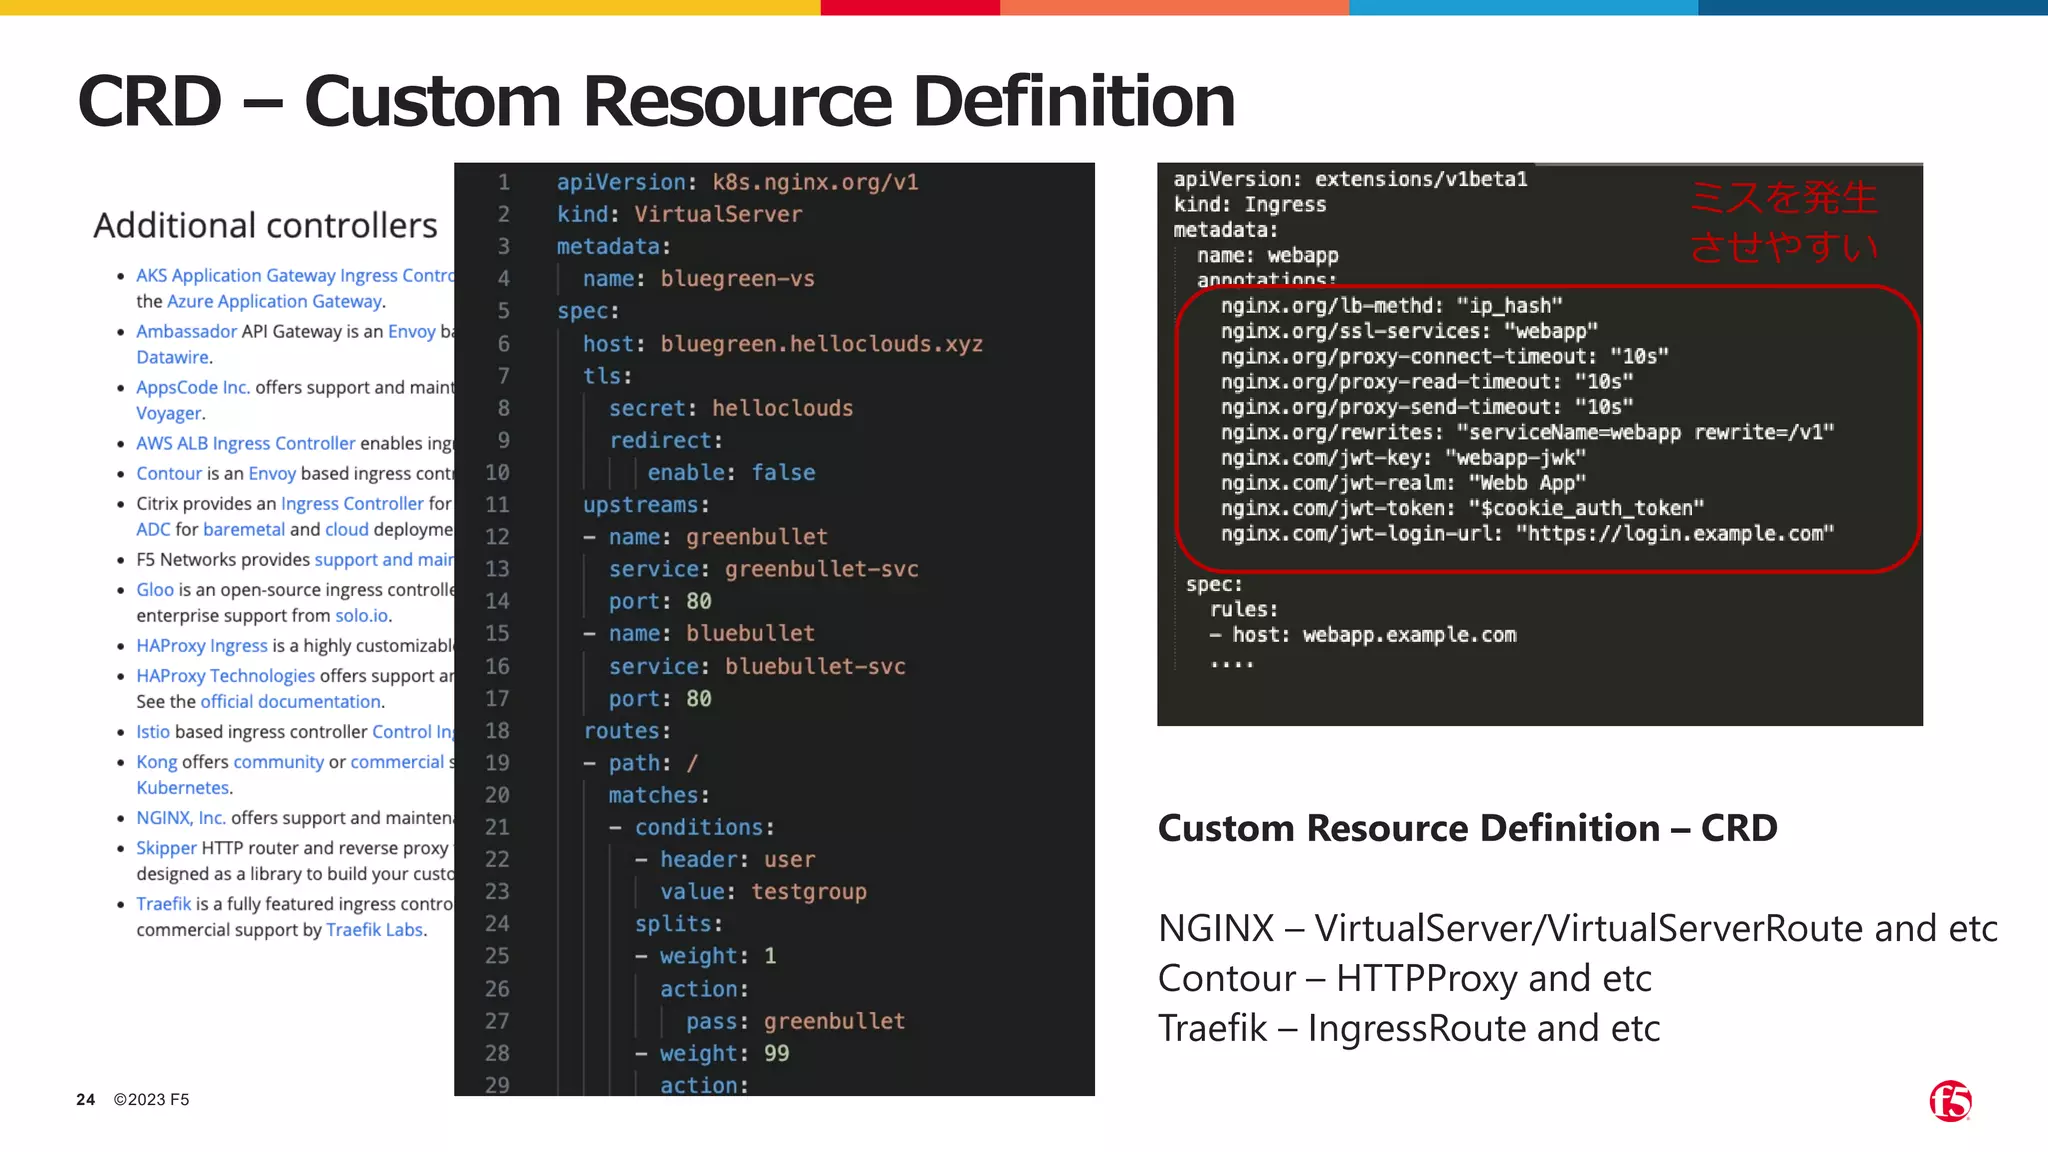Open the official documentation link

290,701
